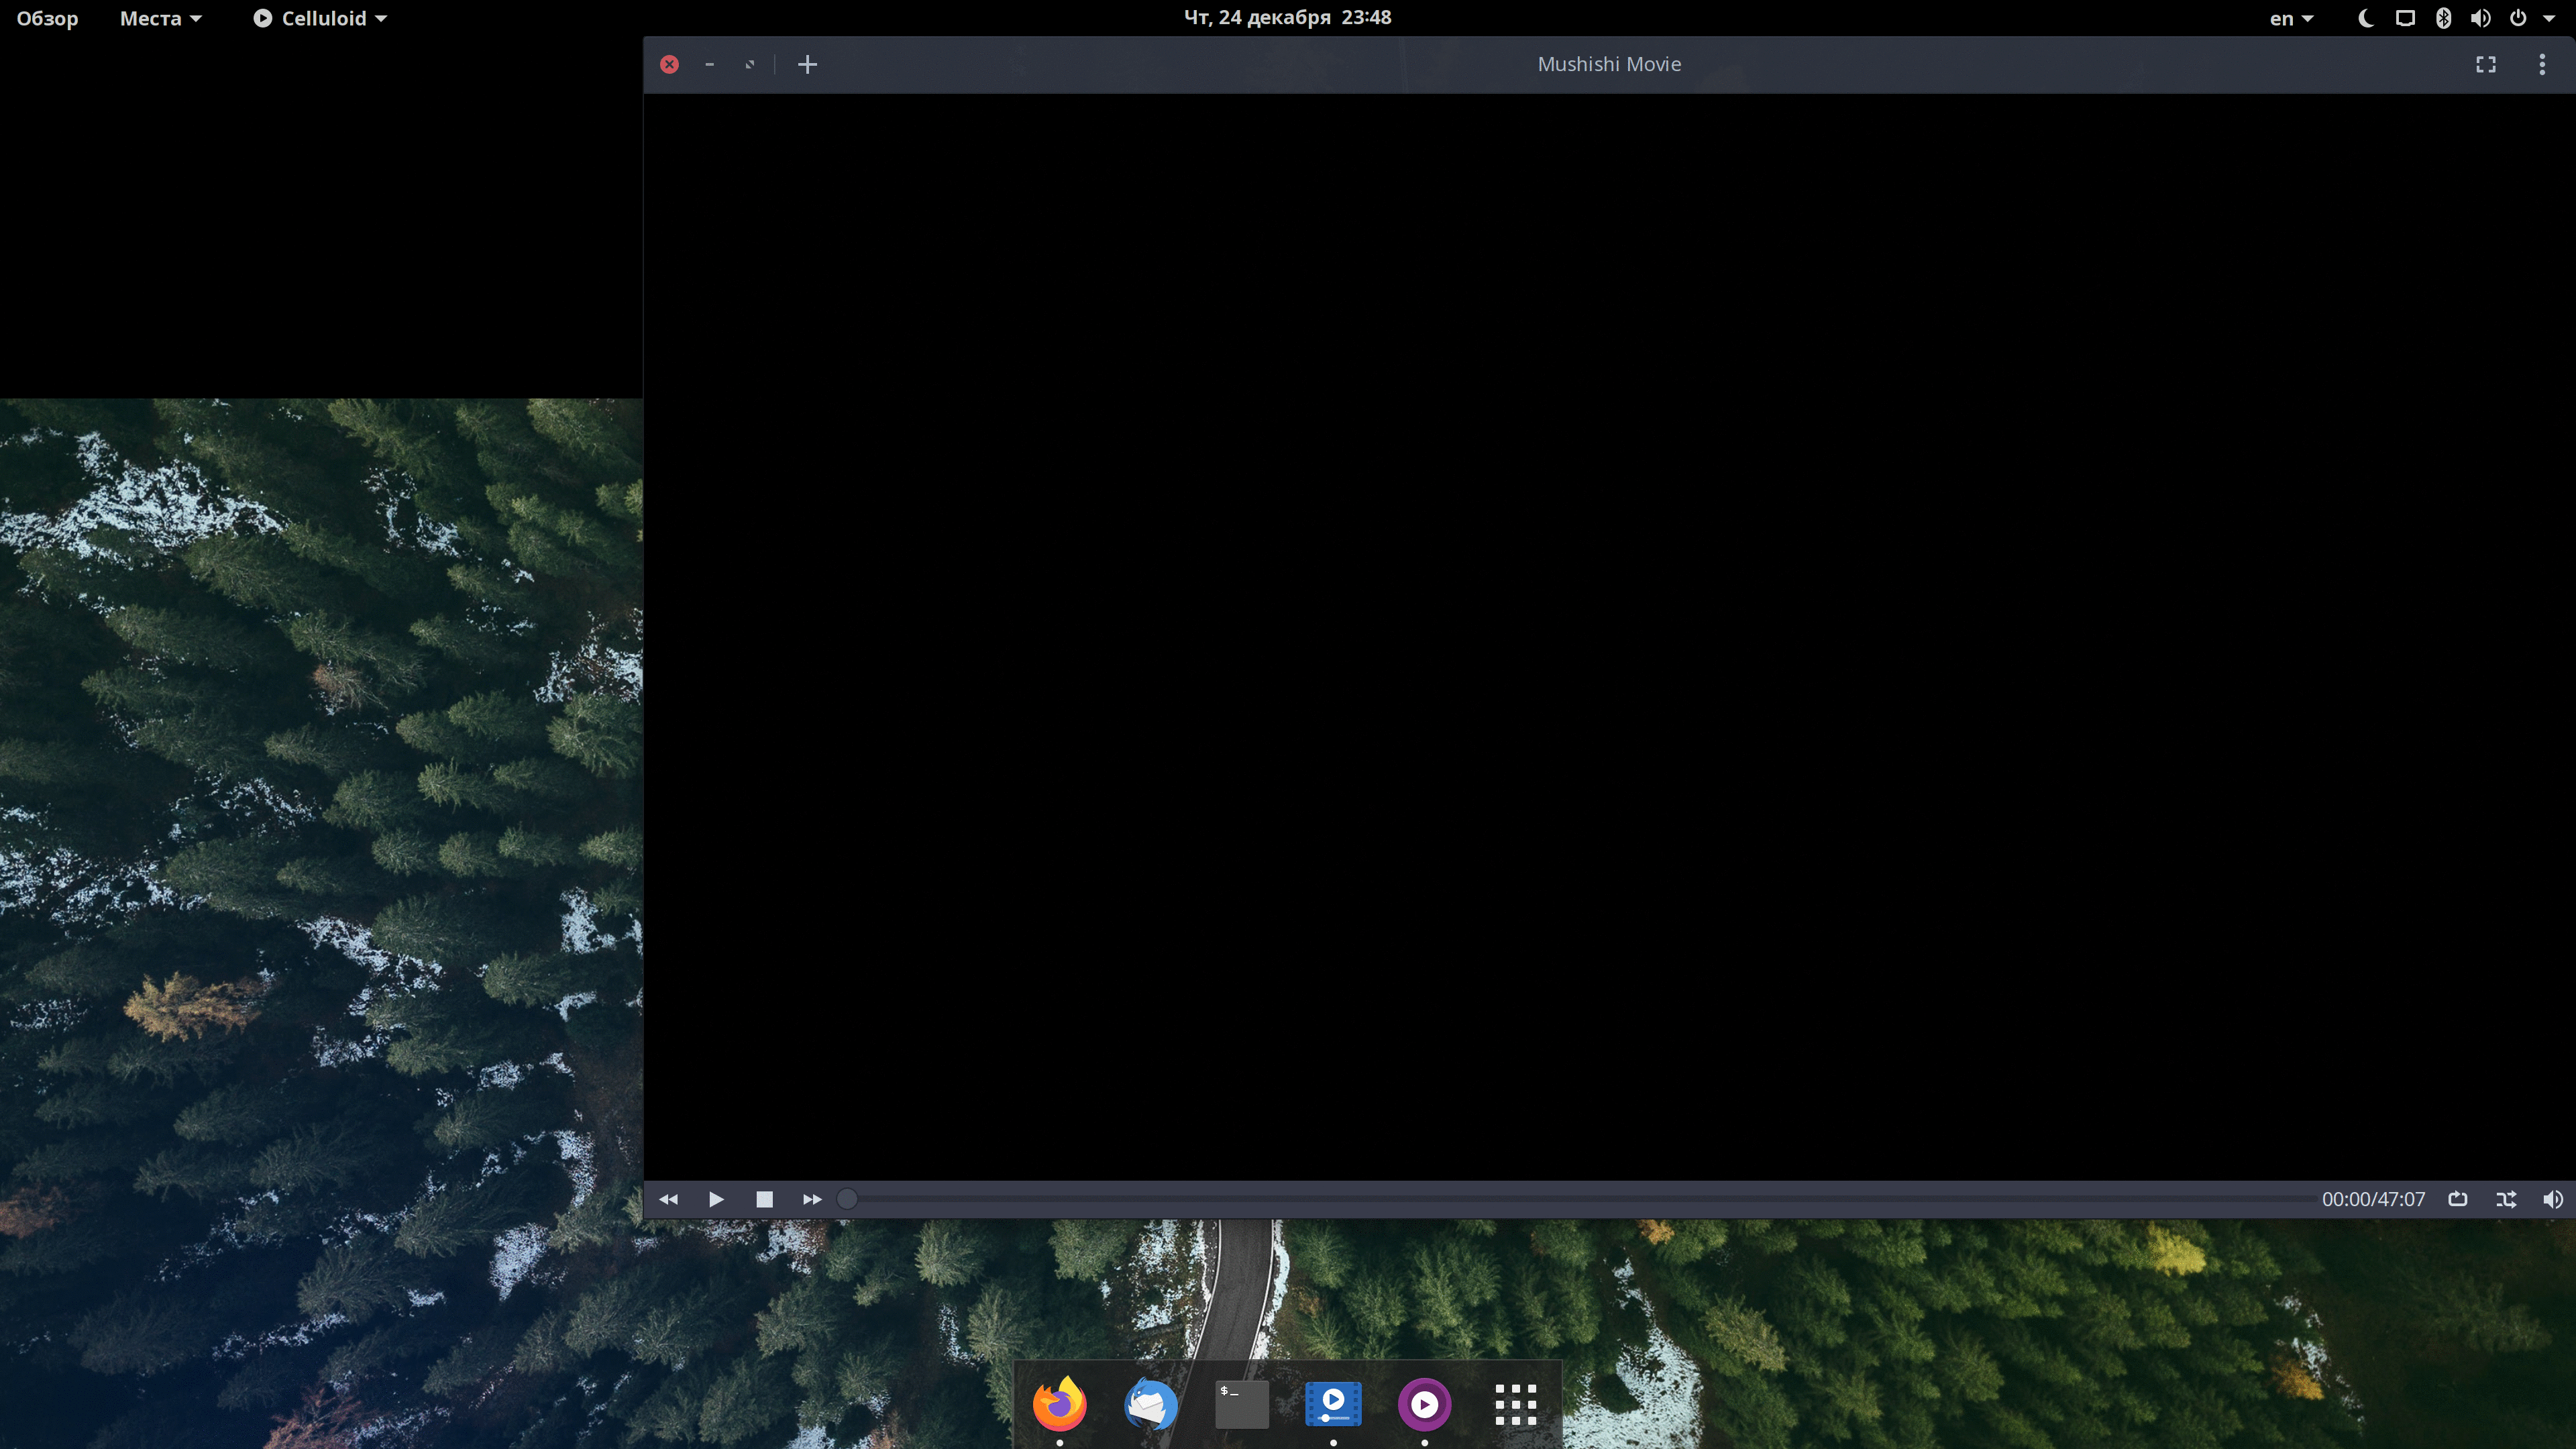2576x1449 pixels.
Task: Select the Play button in Celluloid
Action: (x=716, y=1198)
